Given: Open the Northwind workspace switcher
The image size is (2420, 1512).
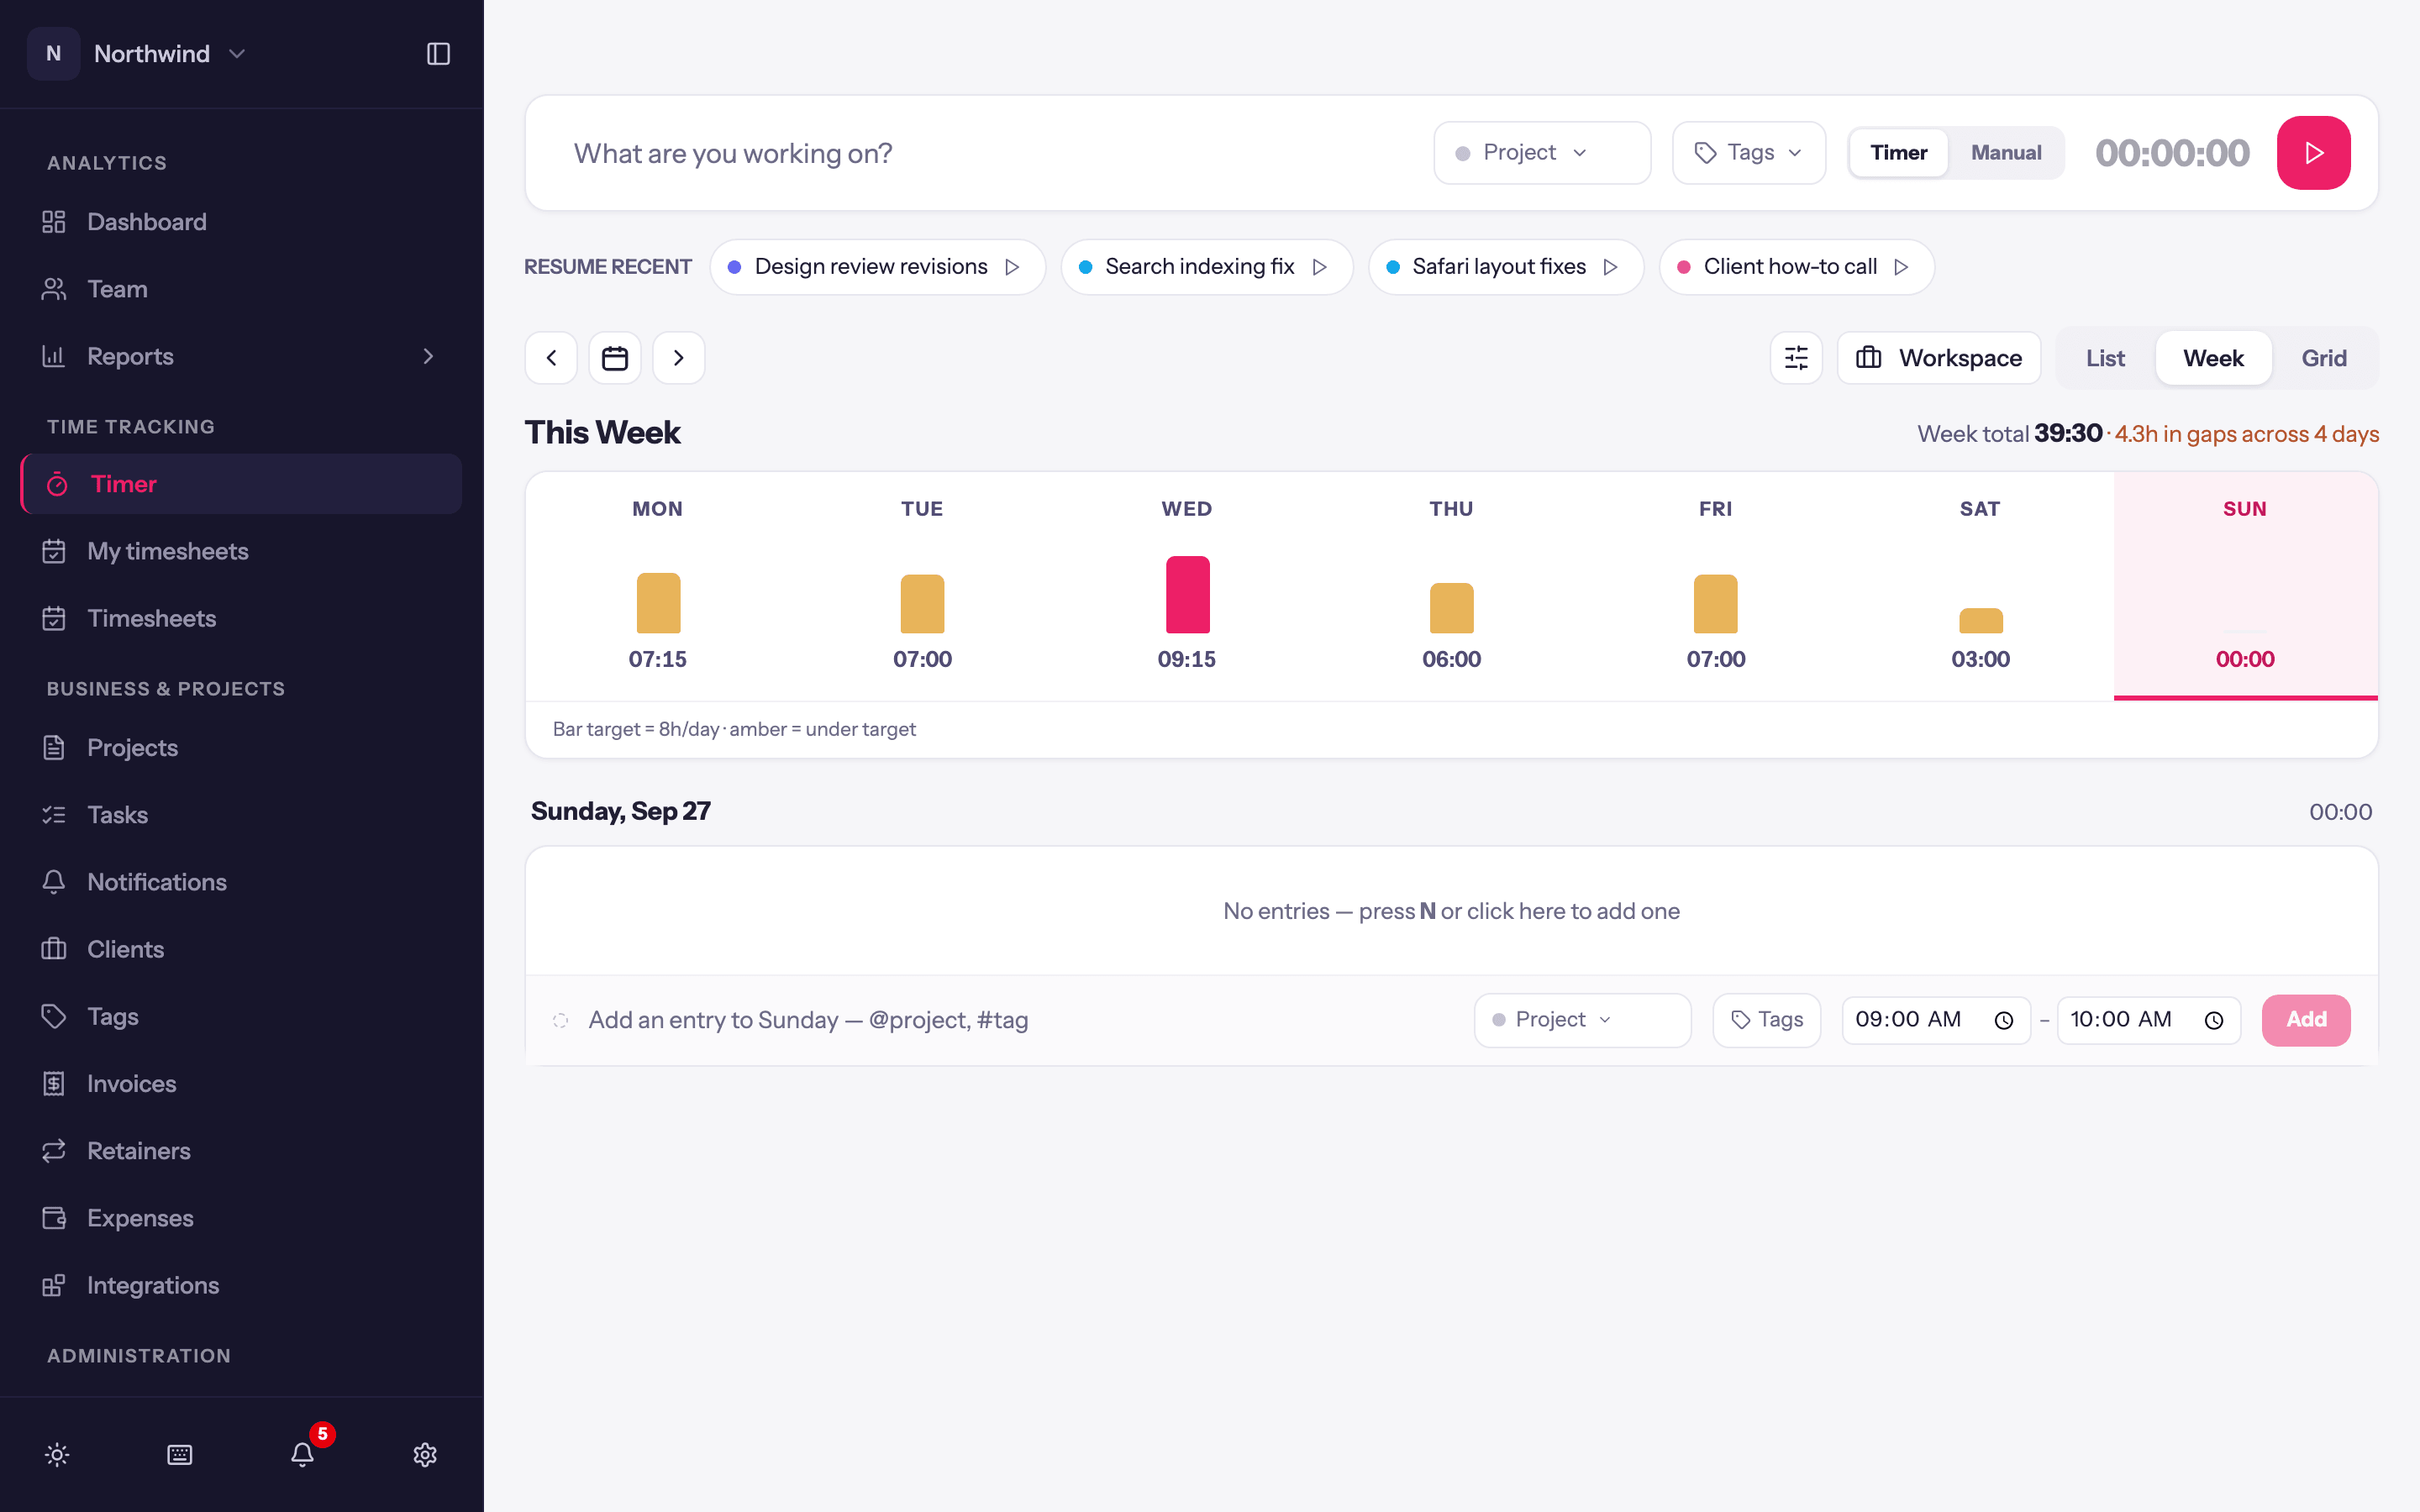Looking at the screenshot, I should (x=137, y=54).
